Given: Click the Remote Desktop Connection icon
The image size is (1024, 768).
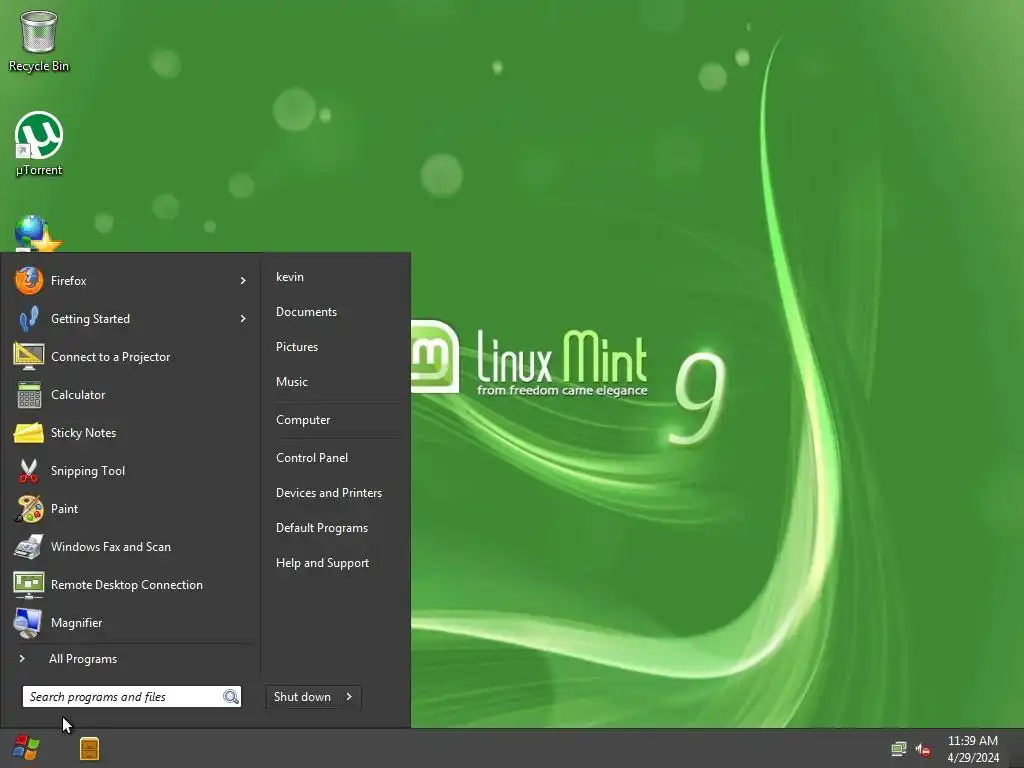Looking at the screenshot, I should pos(29,584).
